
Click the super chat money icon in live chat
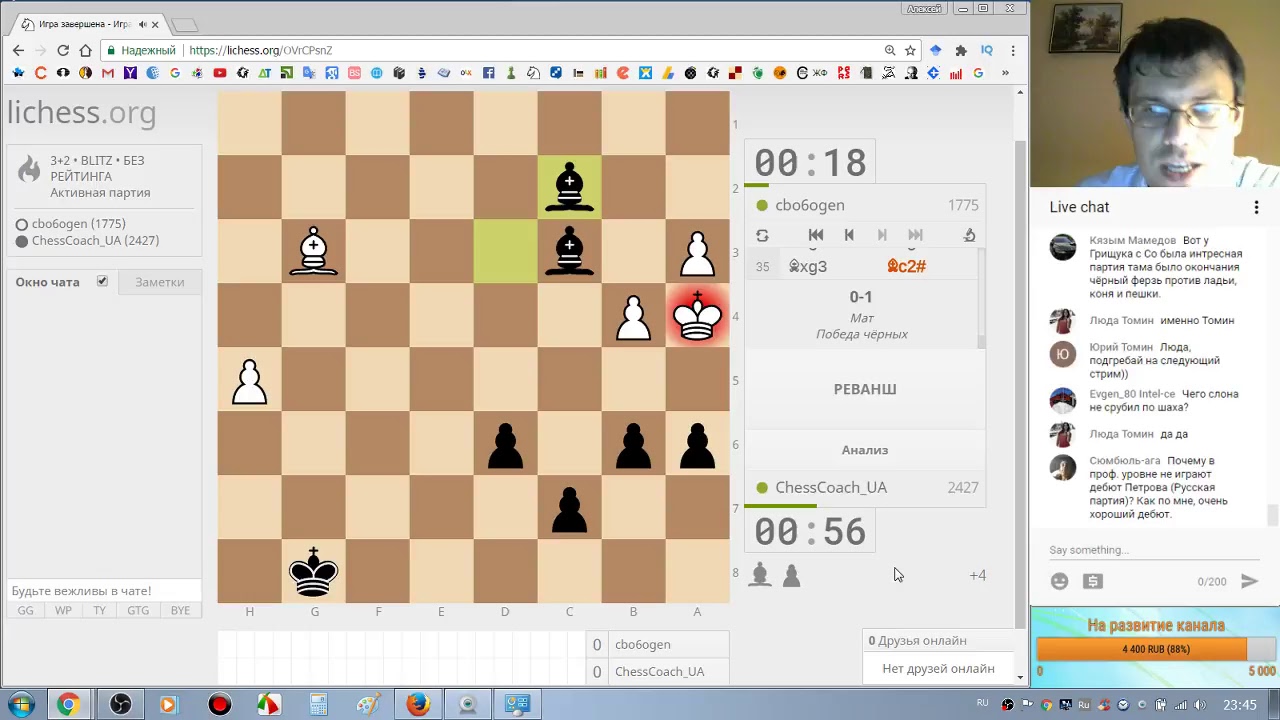pos(1092,581)
